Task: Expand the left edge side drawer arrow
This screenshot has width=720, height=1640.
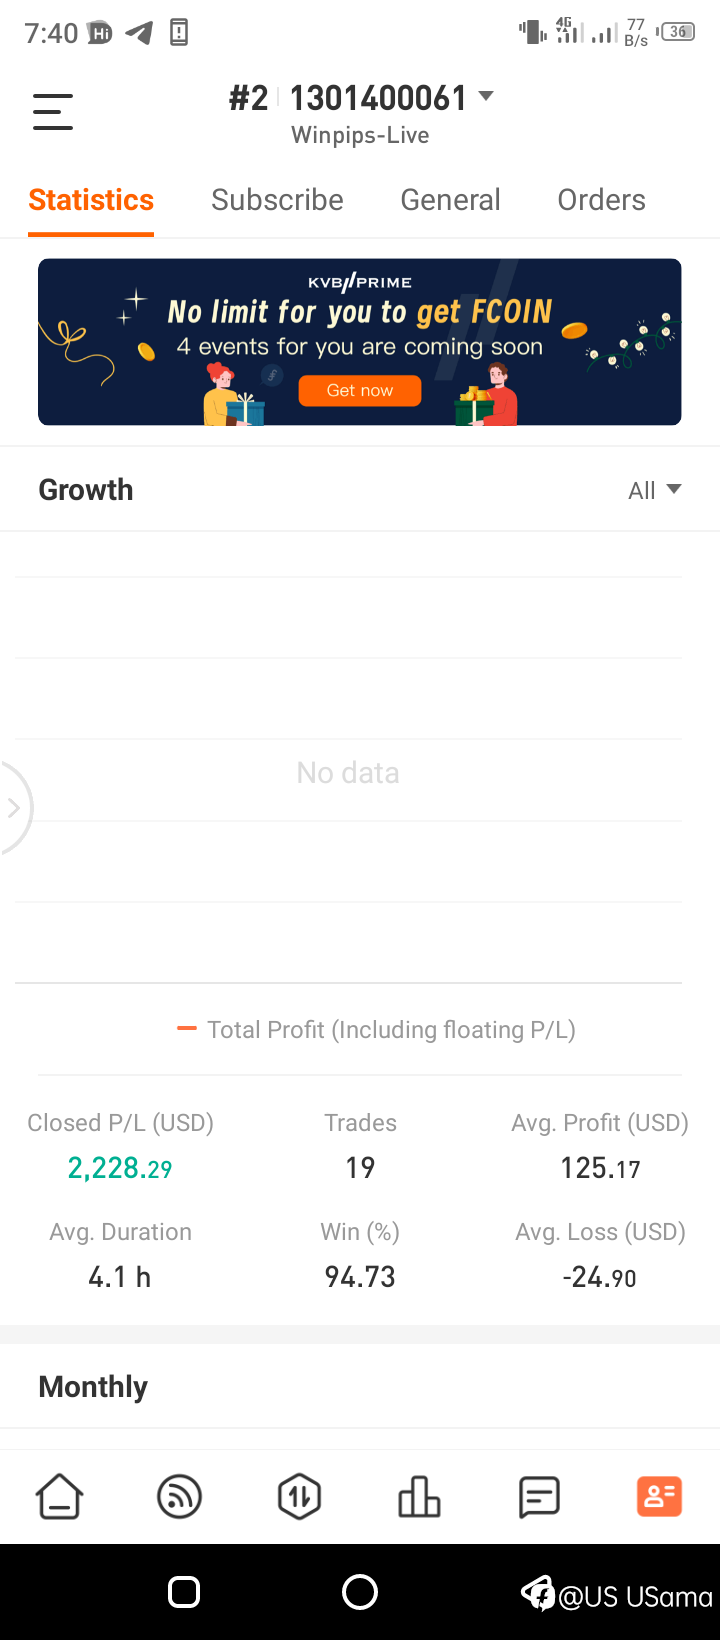Action: (x=14, y=808)
